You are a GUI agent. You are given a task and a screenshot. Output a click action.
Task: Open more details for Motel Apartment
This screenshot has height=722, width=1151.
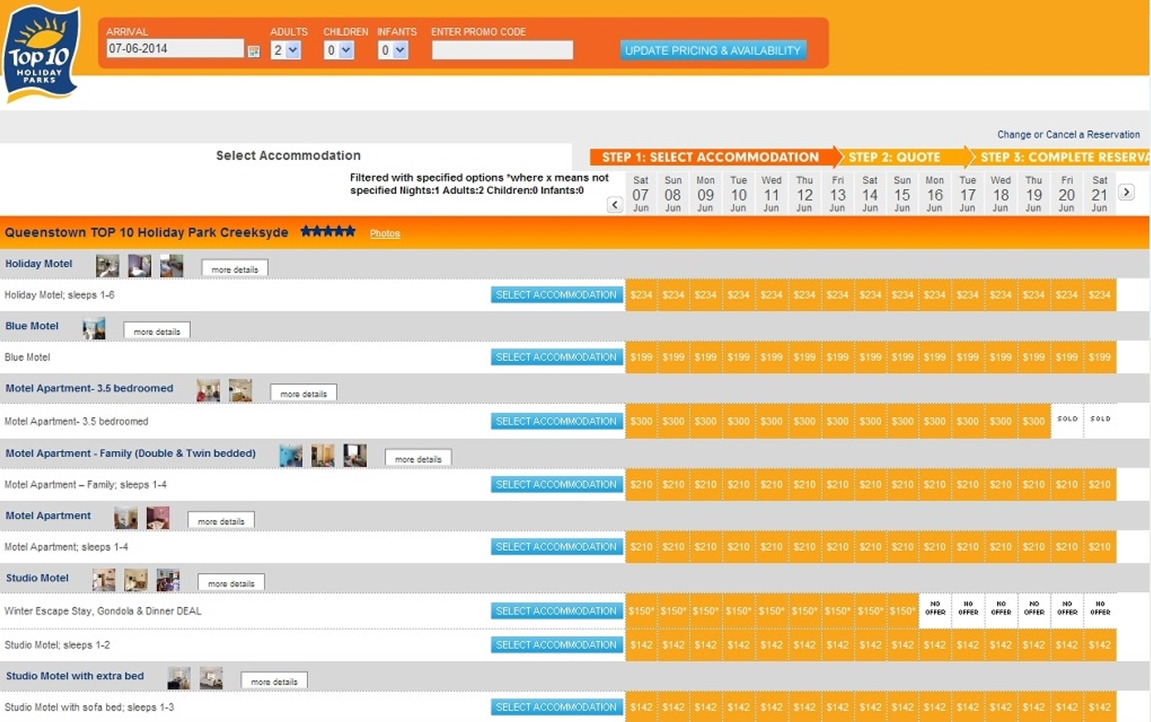(221, 521)
